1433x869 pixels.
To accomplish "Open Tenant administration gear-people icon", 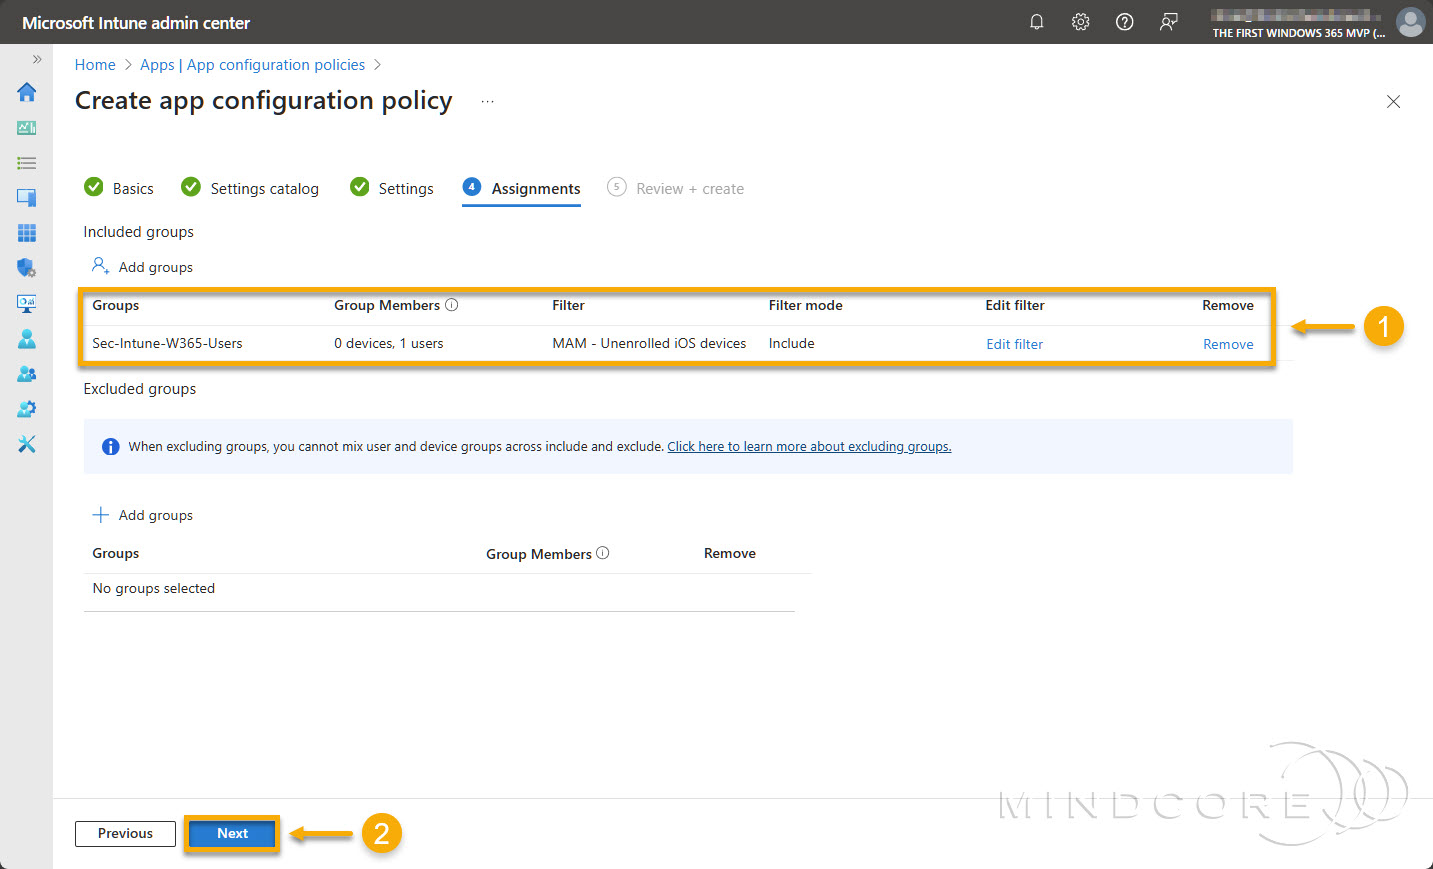I will (27, 409).
